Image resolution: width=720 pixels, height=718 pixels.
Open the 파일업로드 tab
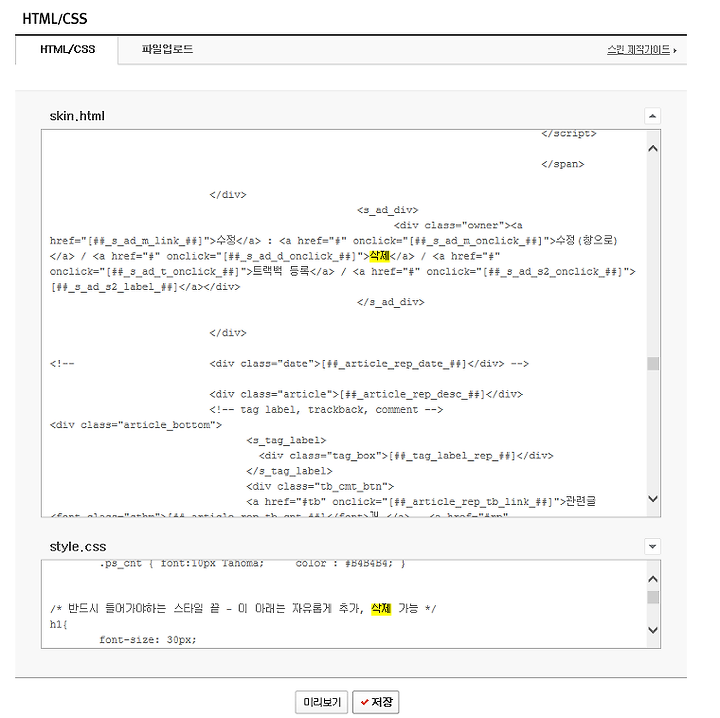pos(167,49)
